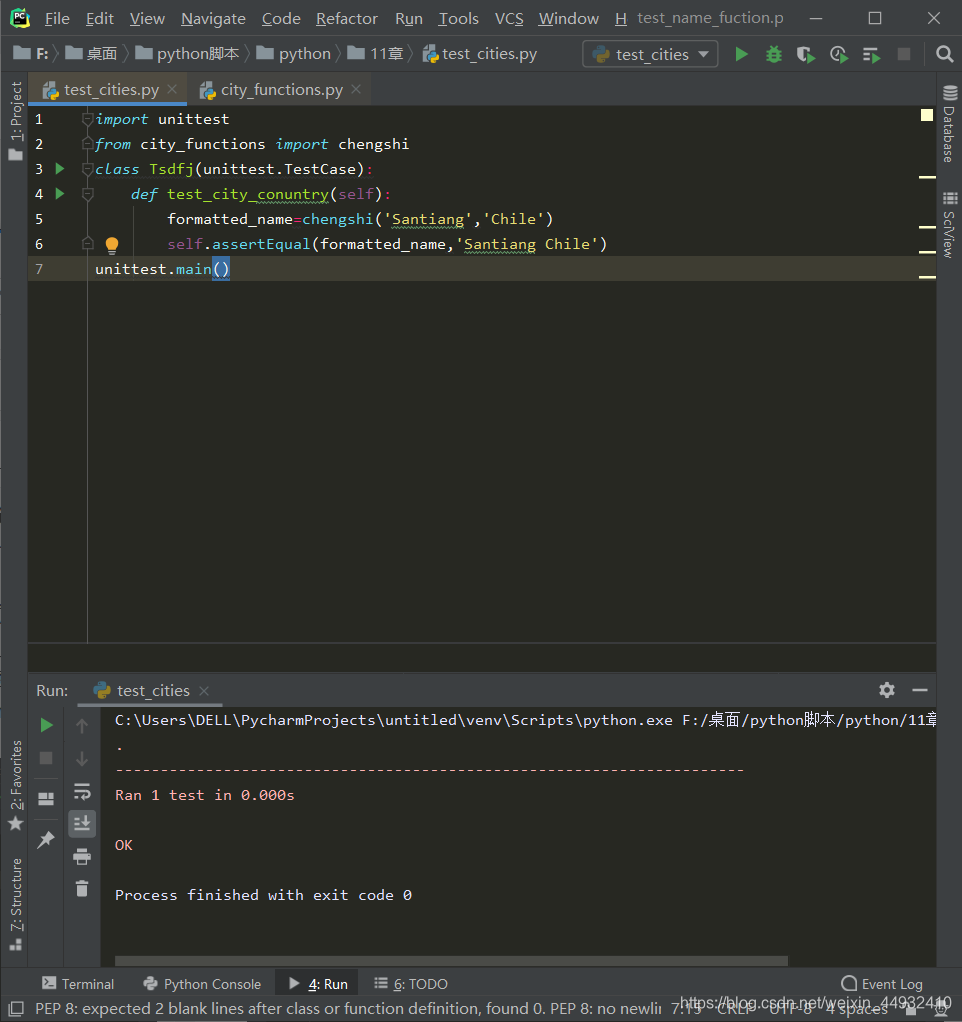Click the Run panel up arrow
The height and width of the screenshot is (1022, 962).
coord(81,725)
